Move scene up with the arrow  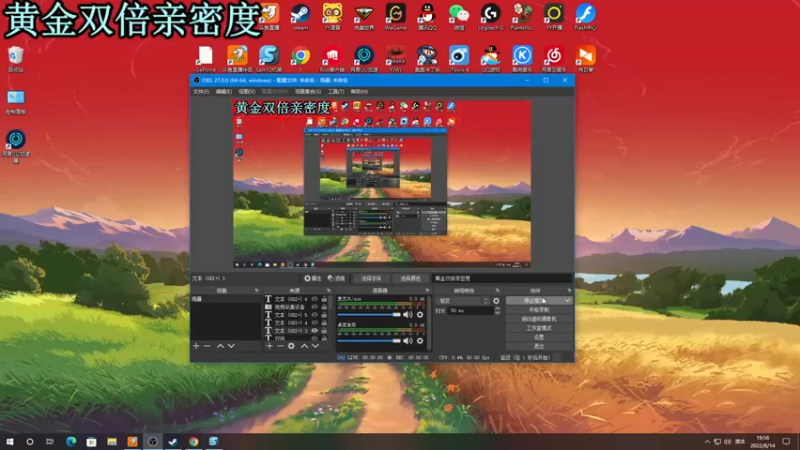pyautogui.click(x=220, y=346)
